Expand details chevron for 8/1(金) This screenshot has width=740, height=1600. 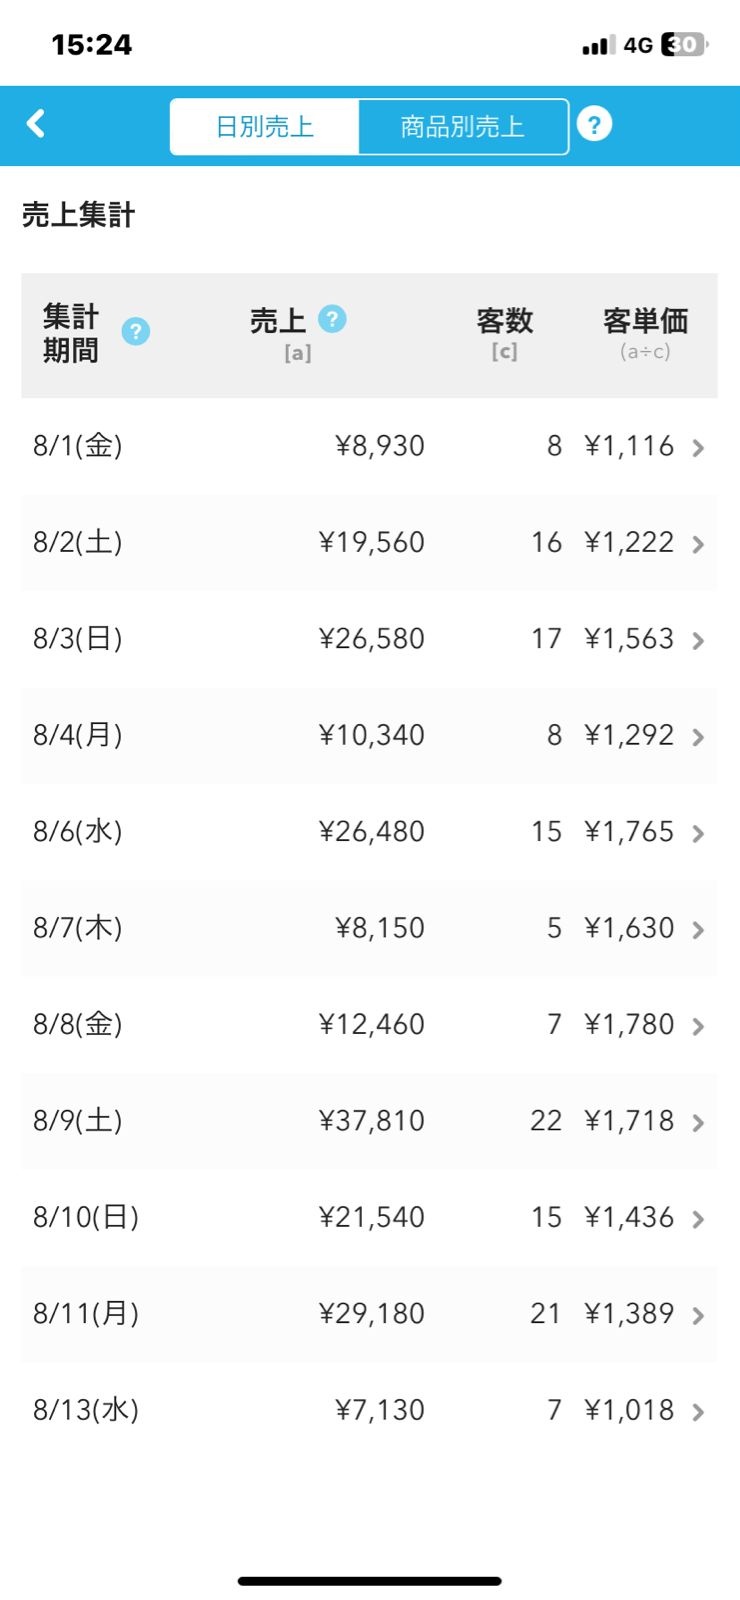tap(698, 448)
